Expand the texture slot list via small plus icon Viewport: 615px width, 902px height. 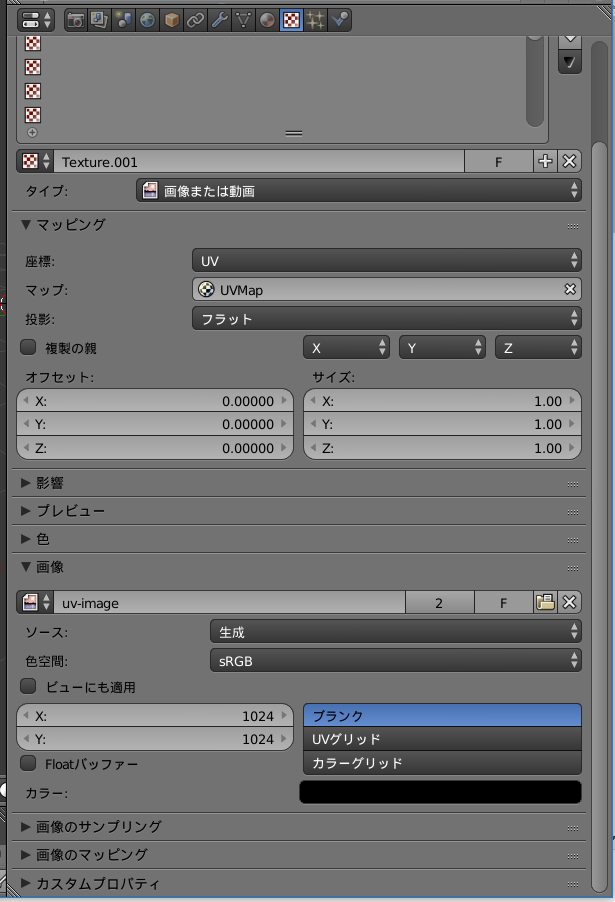coord(32,133)
